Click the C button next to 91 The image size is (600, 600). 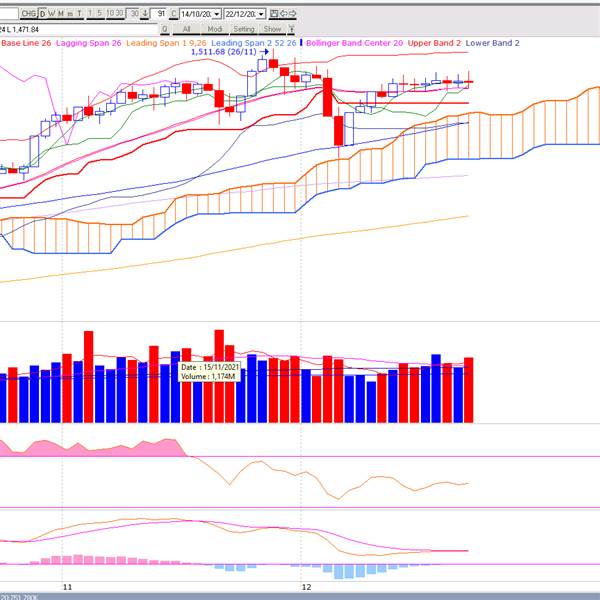[174, 14]
